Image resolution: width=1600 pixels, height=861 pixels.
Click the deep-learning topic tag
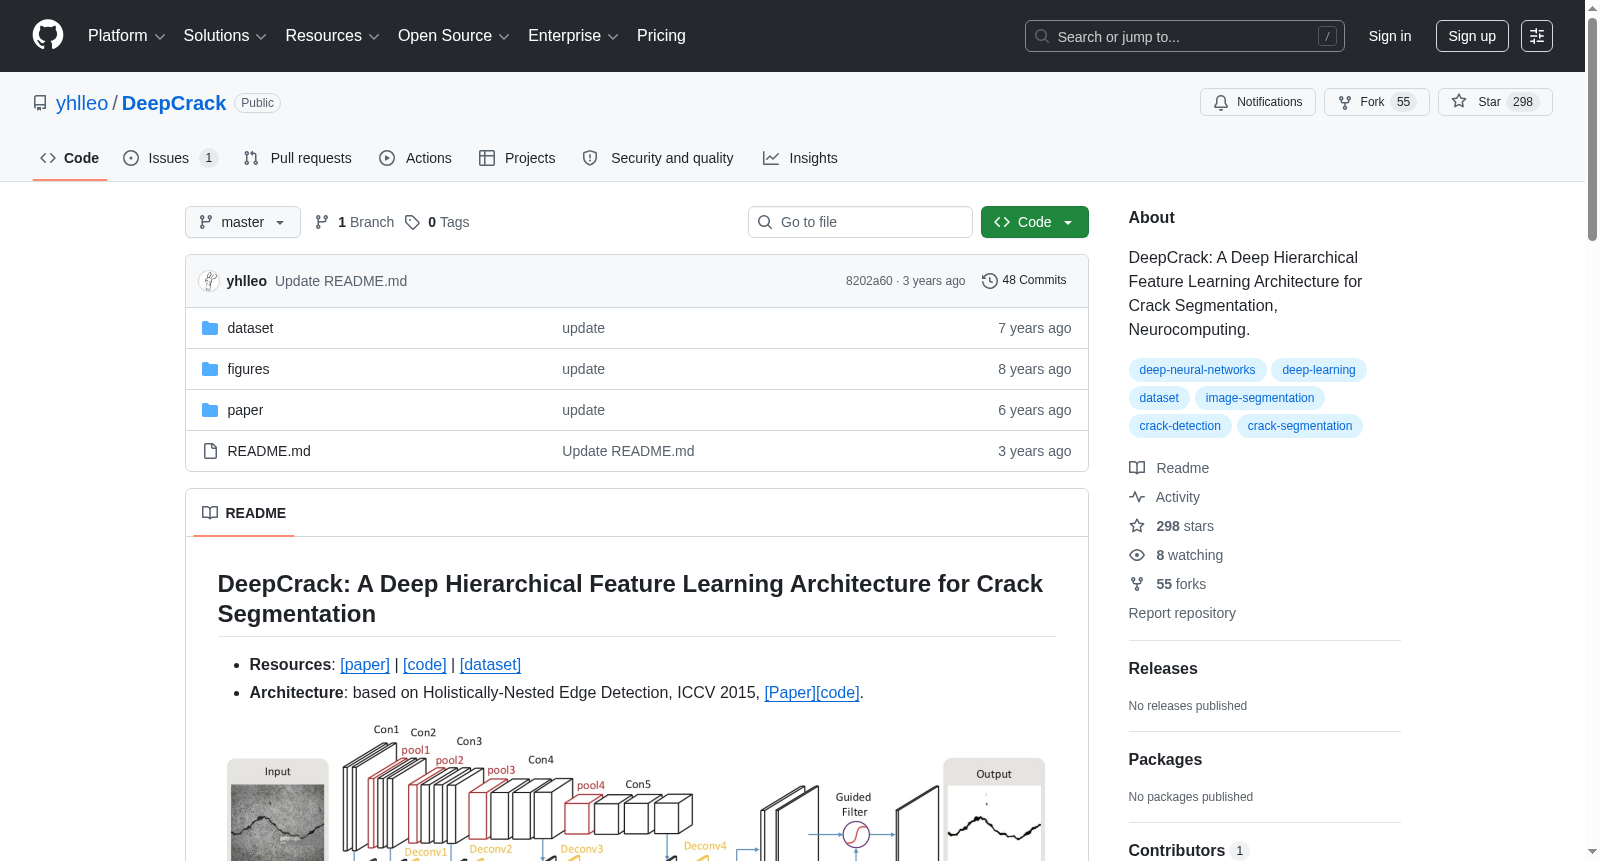tap(1319, 370)
